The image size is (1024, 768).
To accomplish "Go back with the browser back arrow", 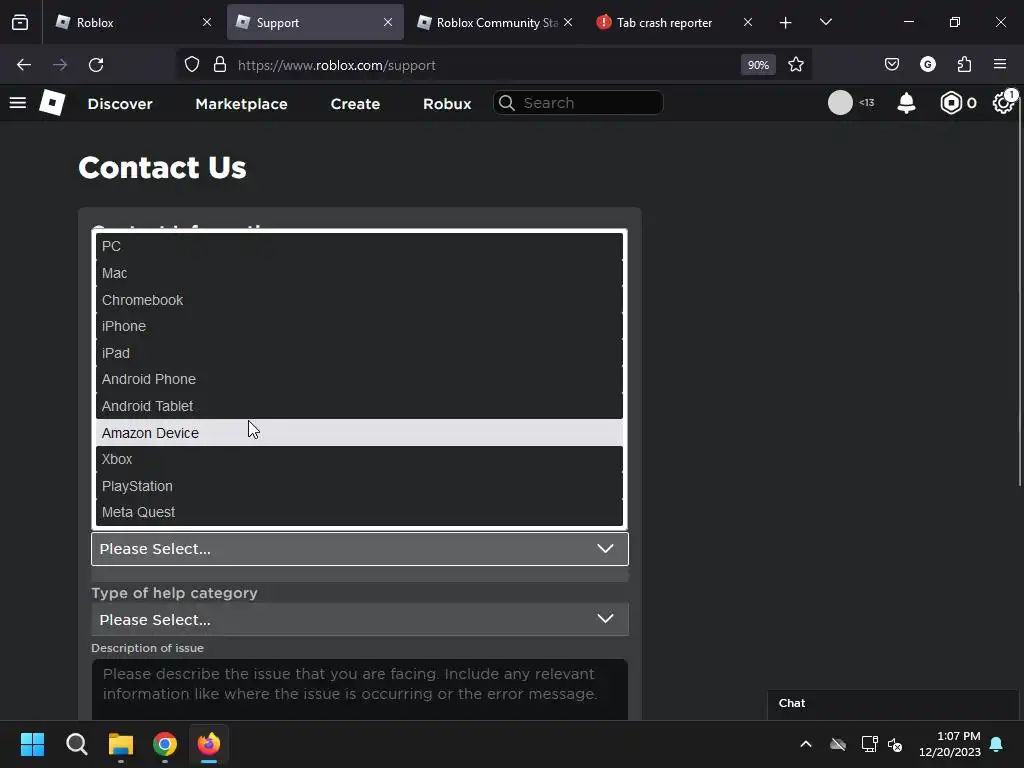I will tap(24, 65).
